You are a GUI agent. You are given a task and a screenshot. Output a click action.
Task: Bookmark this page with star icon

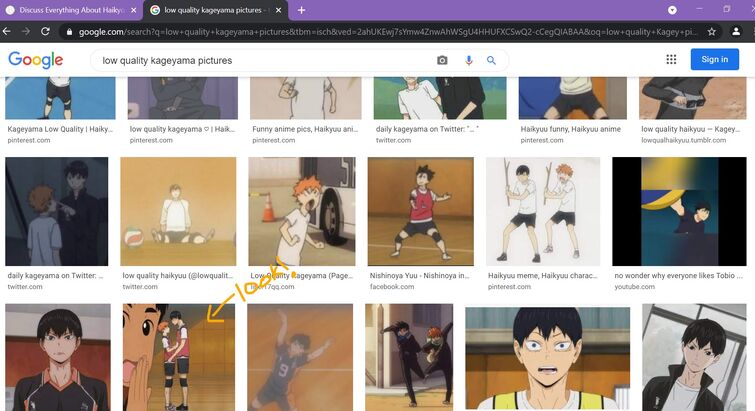click(x=712, y=32)
